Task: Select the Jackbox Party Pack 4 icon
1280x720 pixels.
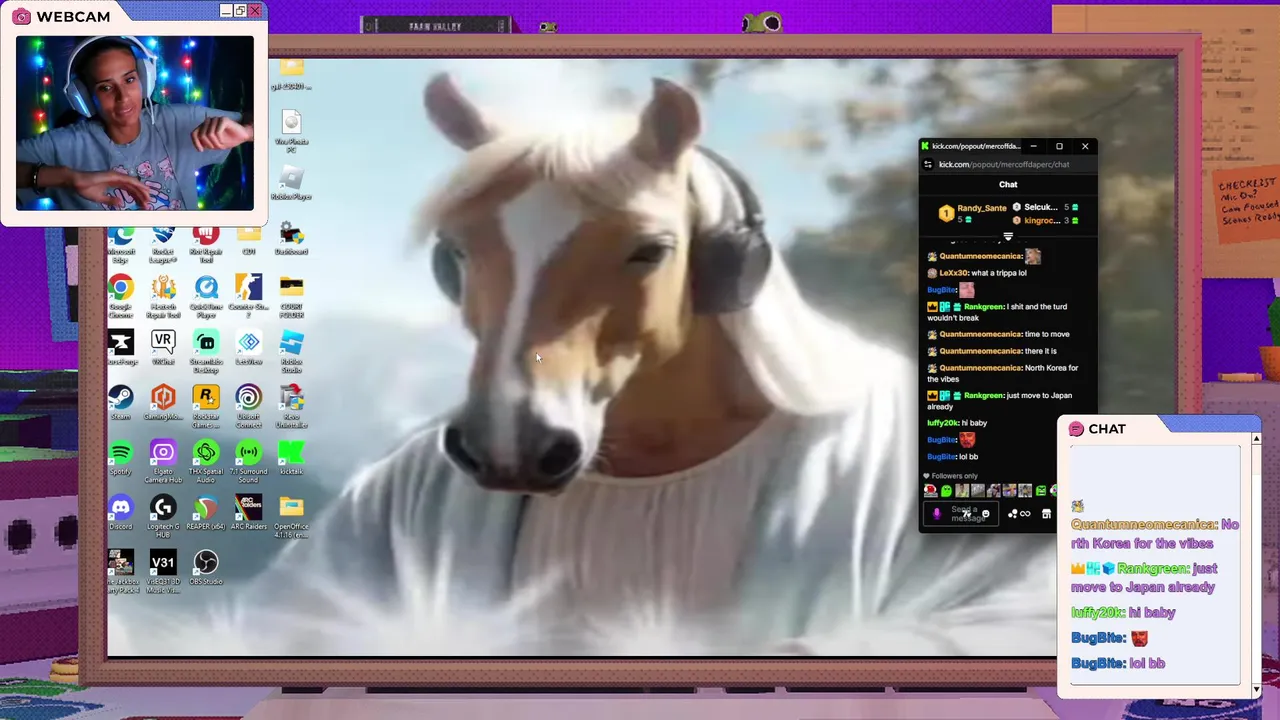Action: point(121,572)
